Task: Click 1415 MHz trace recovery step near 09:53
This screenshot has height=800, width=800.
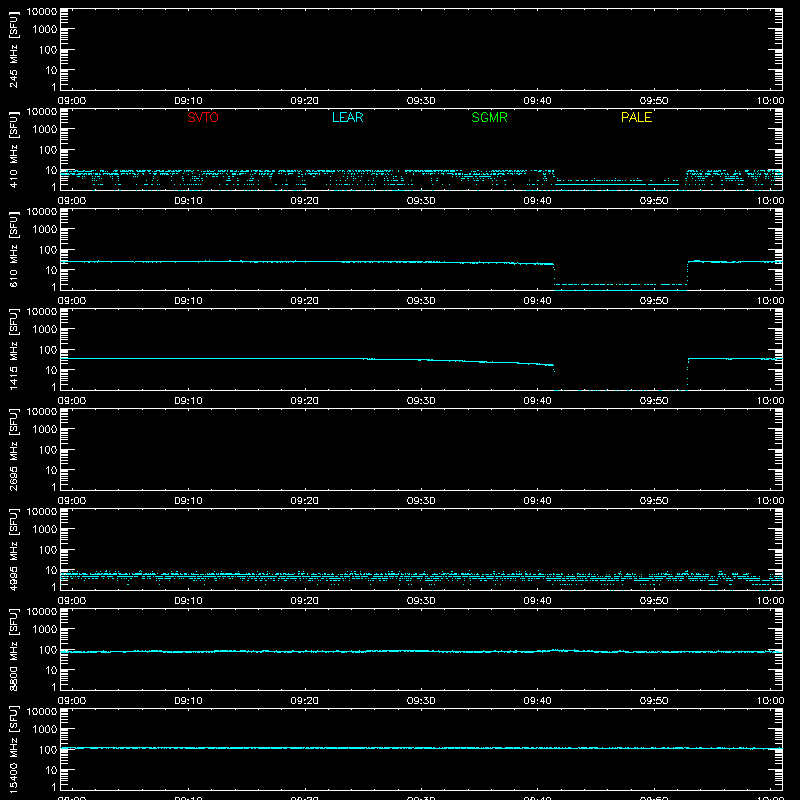Action: coord(688,372)
